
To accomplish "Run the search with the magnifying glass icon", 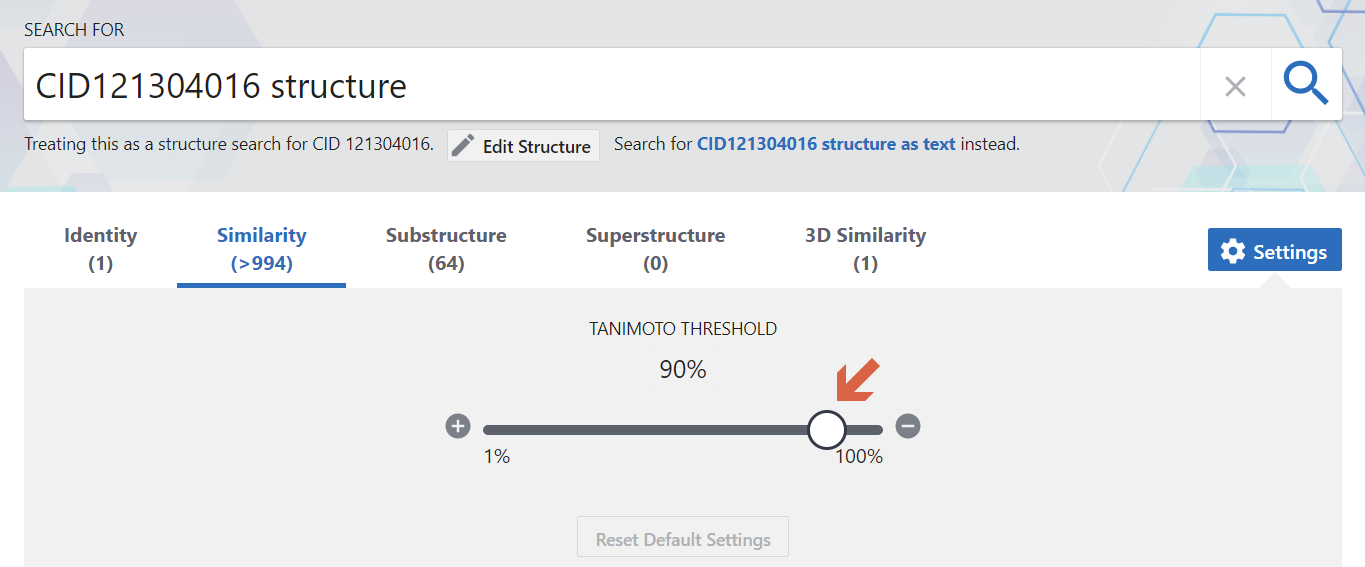I will tap(1306, 85).
